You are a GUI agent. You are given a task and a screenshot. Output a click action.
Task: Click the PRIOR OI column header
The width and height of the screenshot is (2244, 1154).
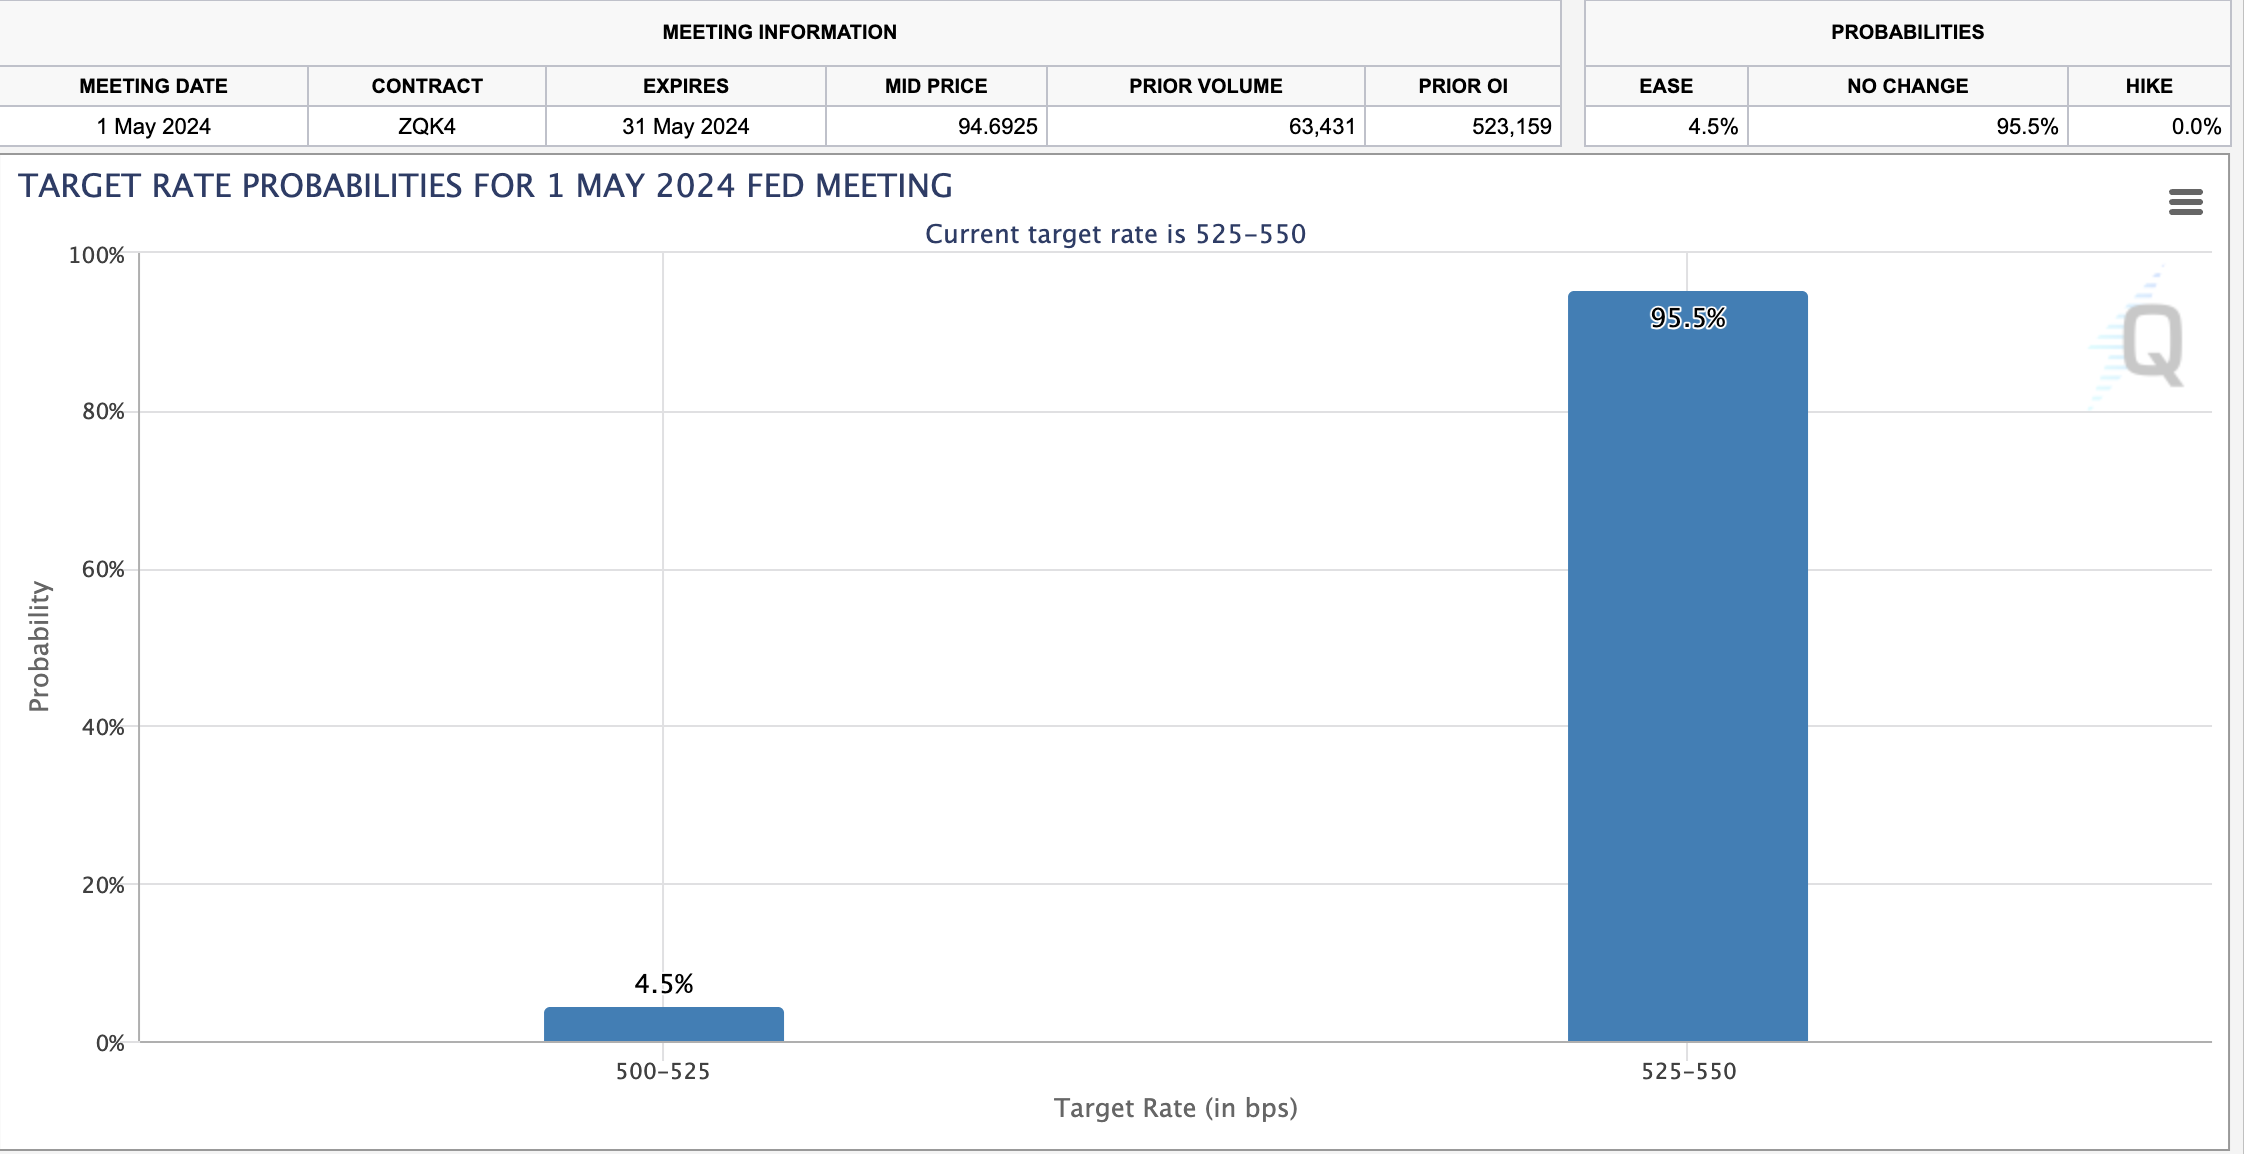click(x=1462, y=86)
